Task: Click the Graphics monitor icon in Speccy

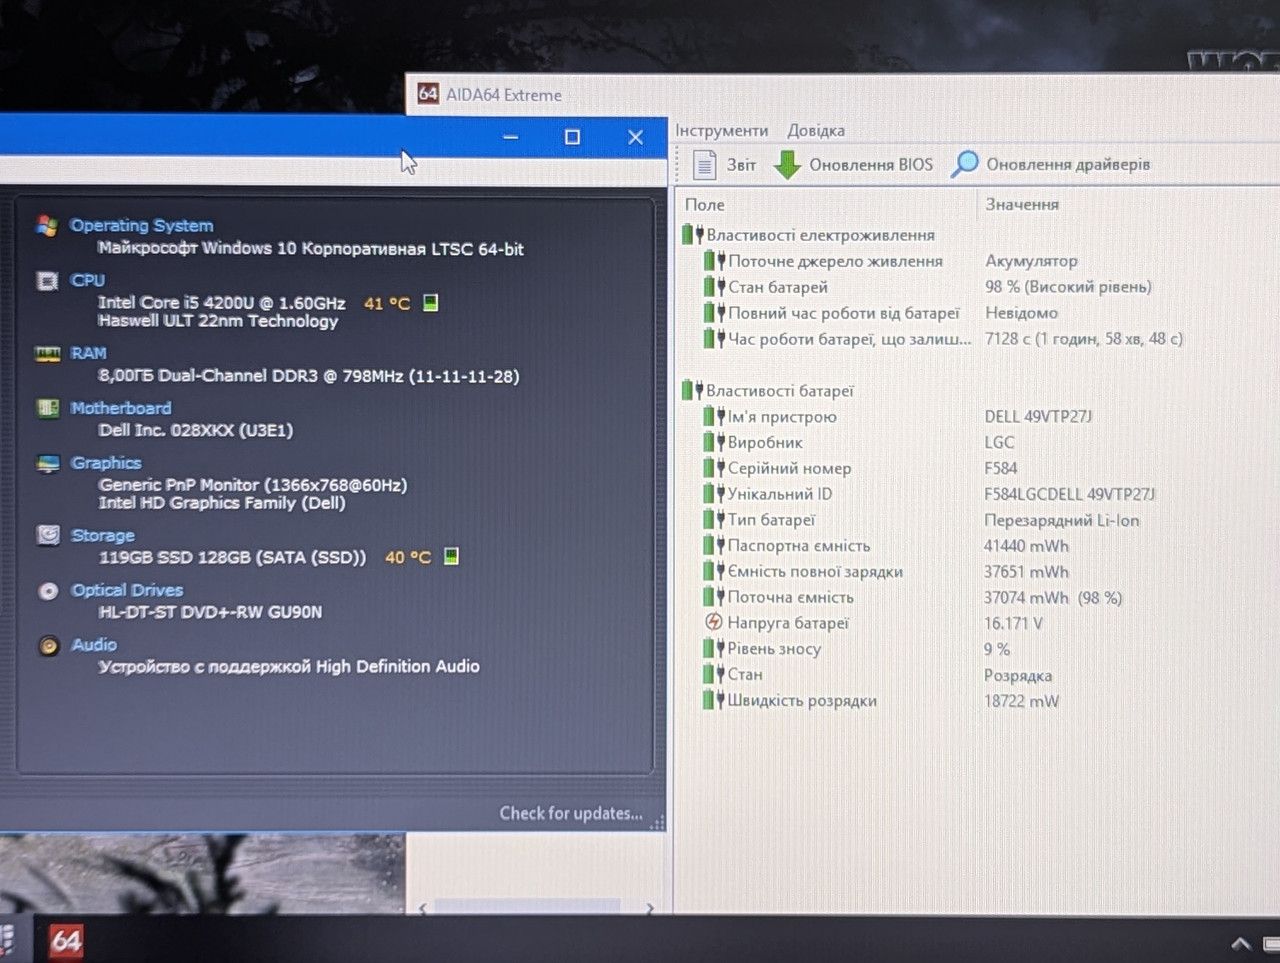Action: [48, 463]
